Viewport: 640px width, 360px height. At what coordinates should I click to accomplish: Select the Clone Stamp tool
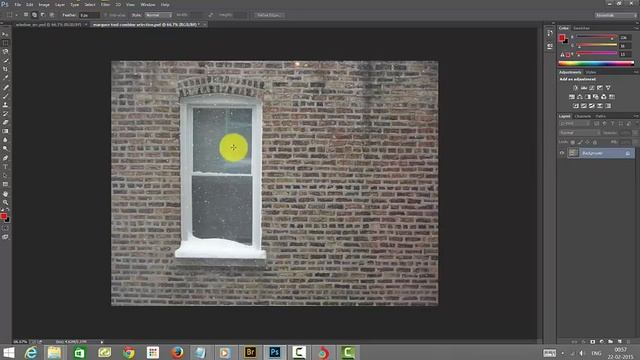click(x=5, y=105)
